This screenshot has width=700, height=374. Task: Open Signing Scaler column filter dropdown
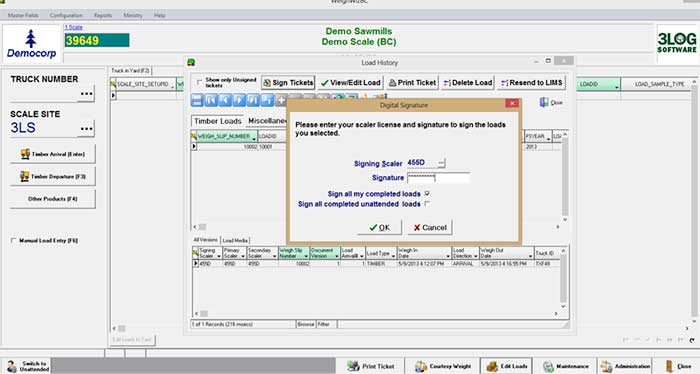click(219, 256)
